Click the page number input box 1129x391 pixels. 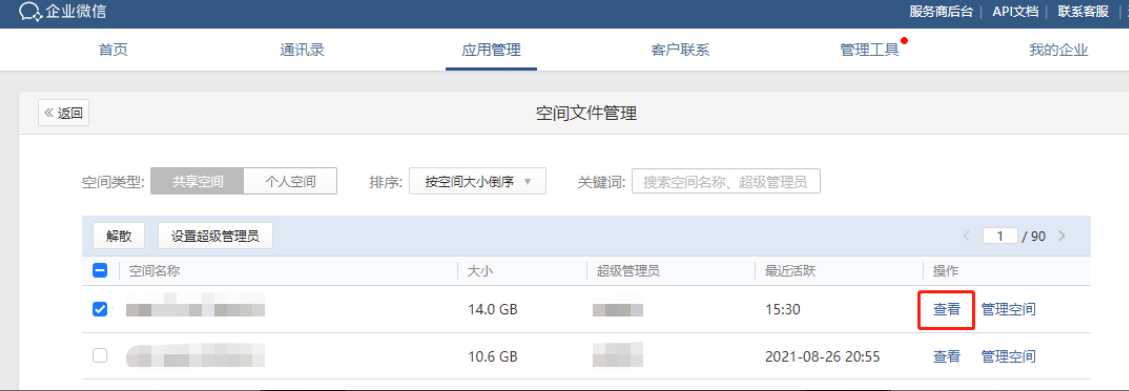click(x=1000, y=236)
